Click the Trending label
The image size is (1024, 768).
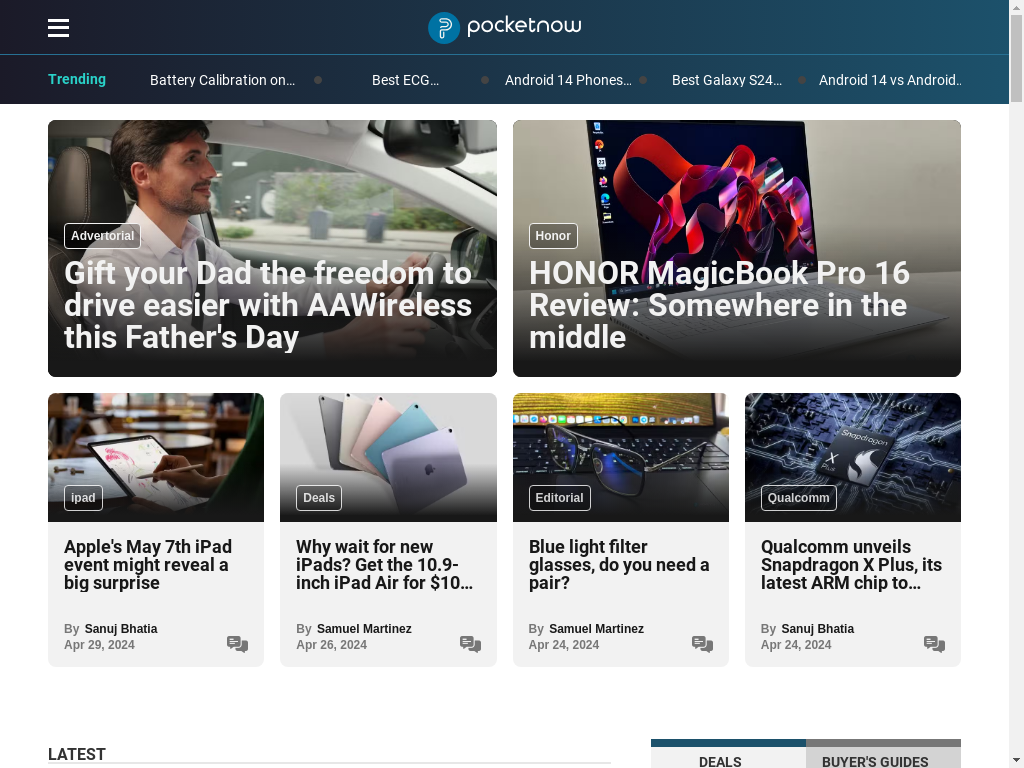(x=77, y=79)
